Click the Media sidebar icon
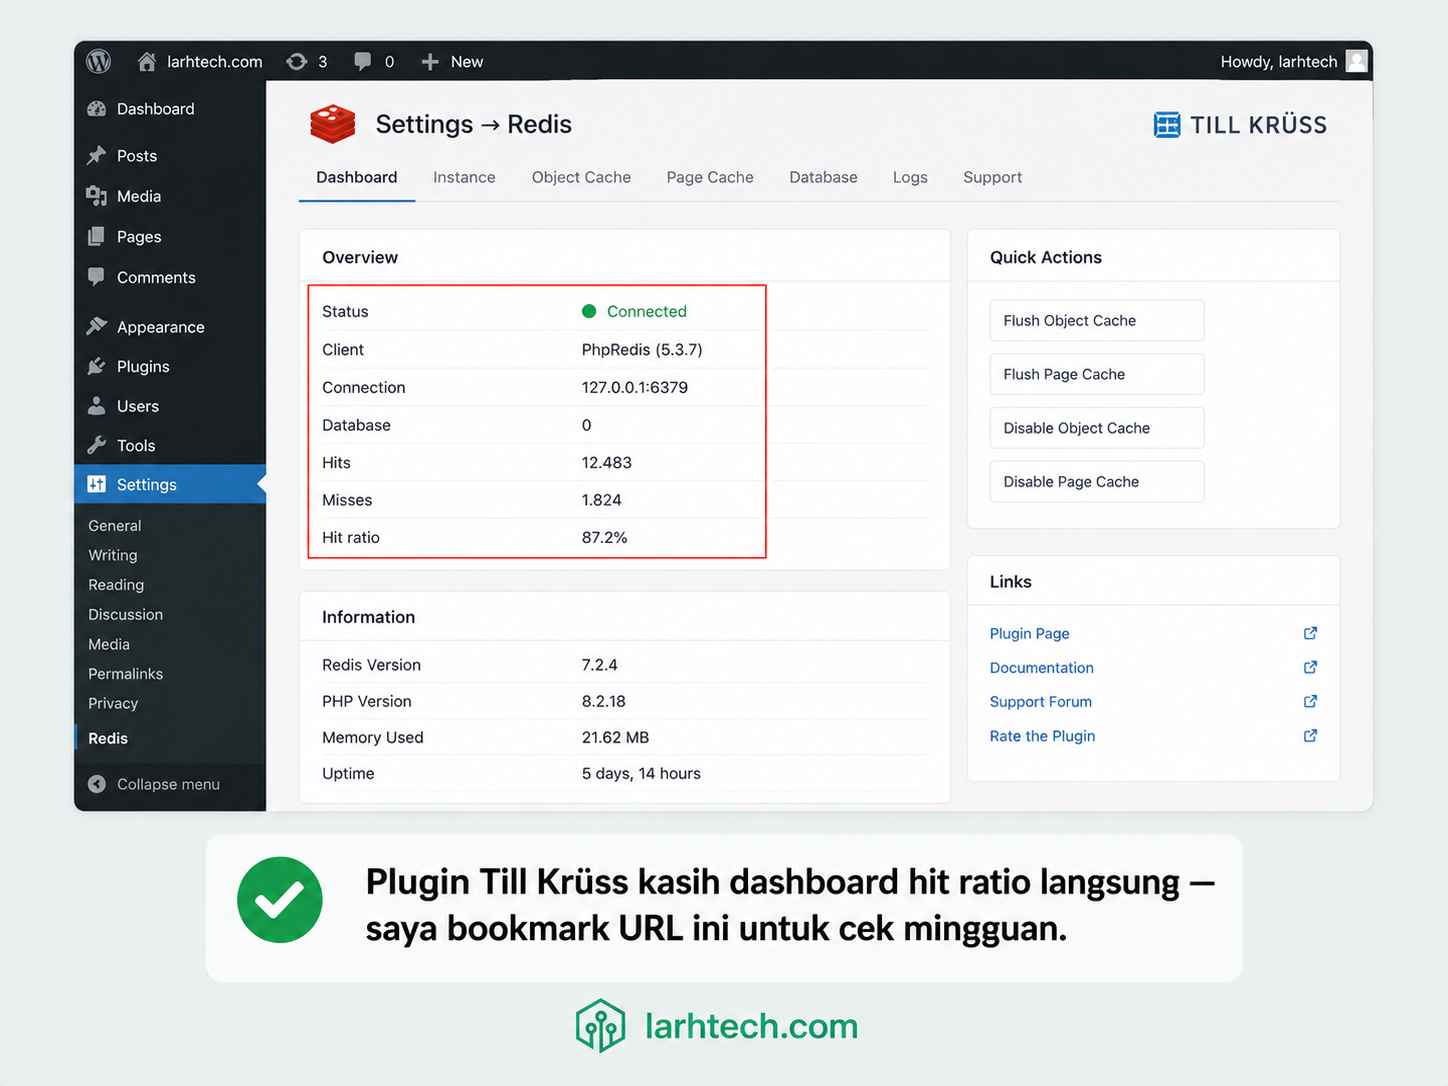Image resolution: width=1448 pixels, height=1086 pixels. [97, 196]
